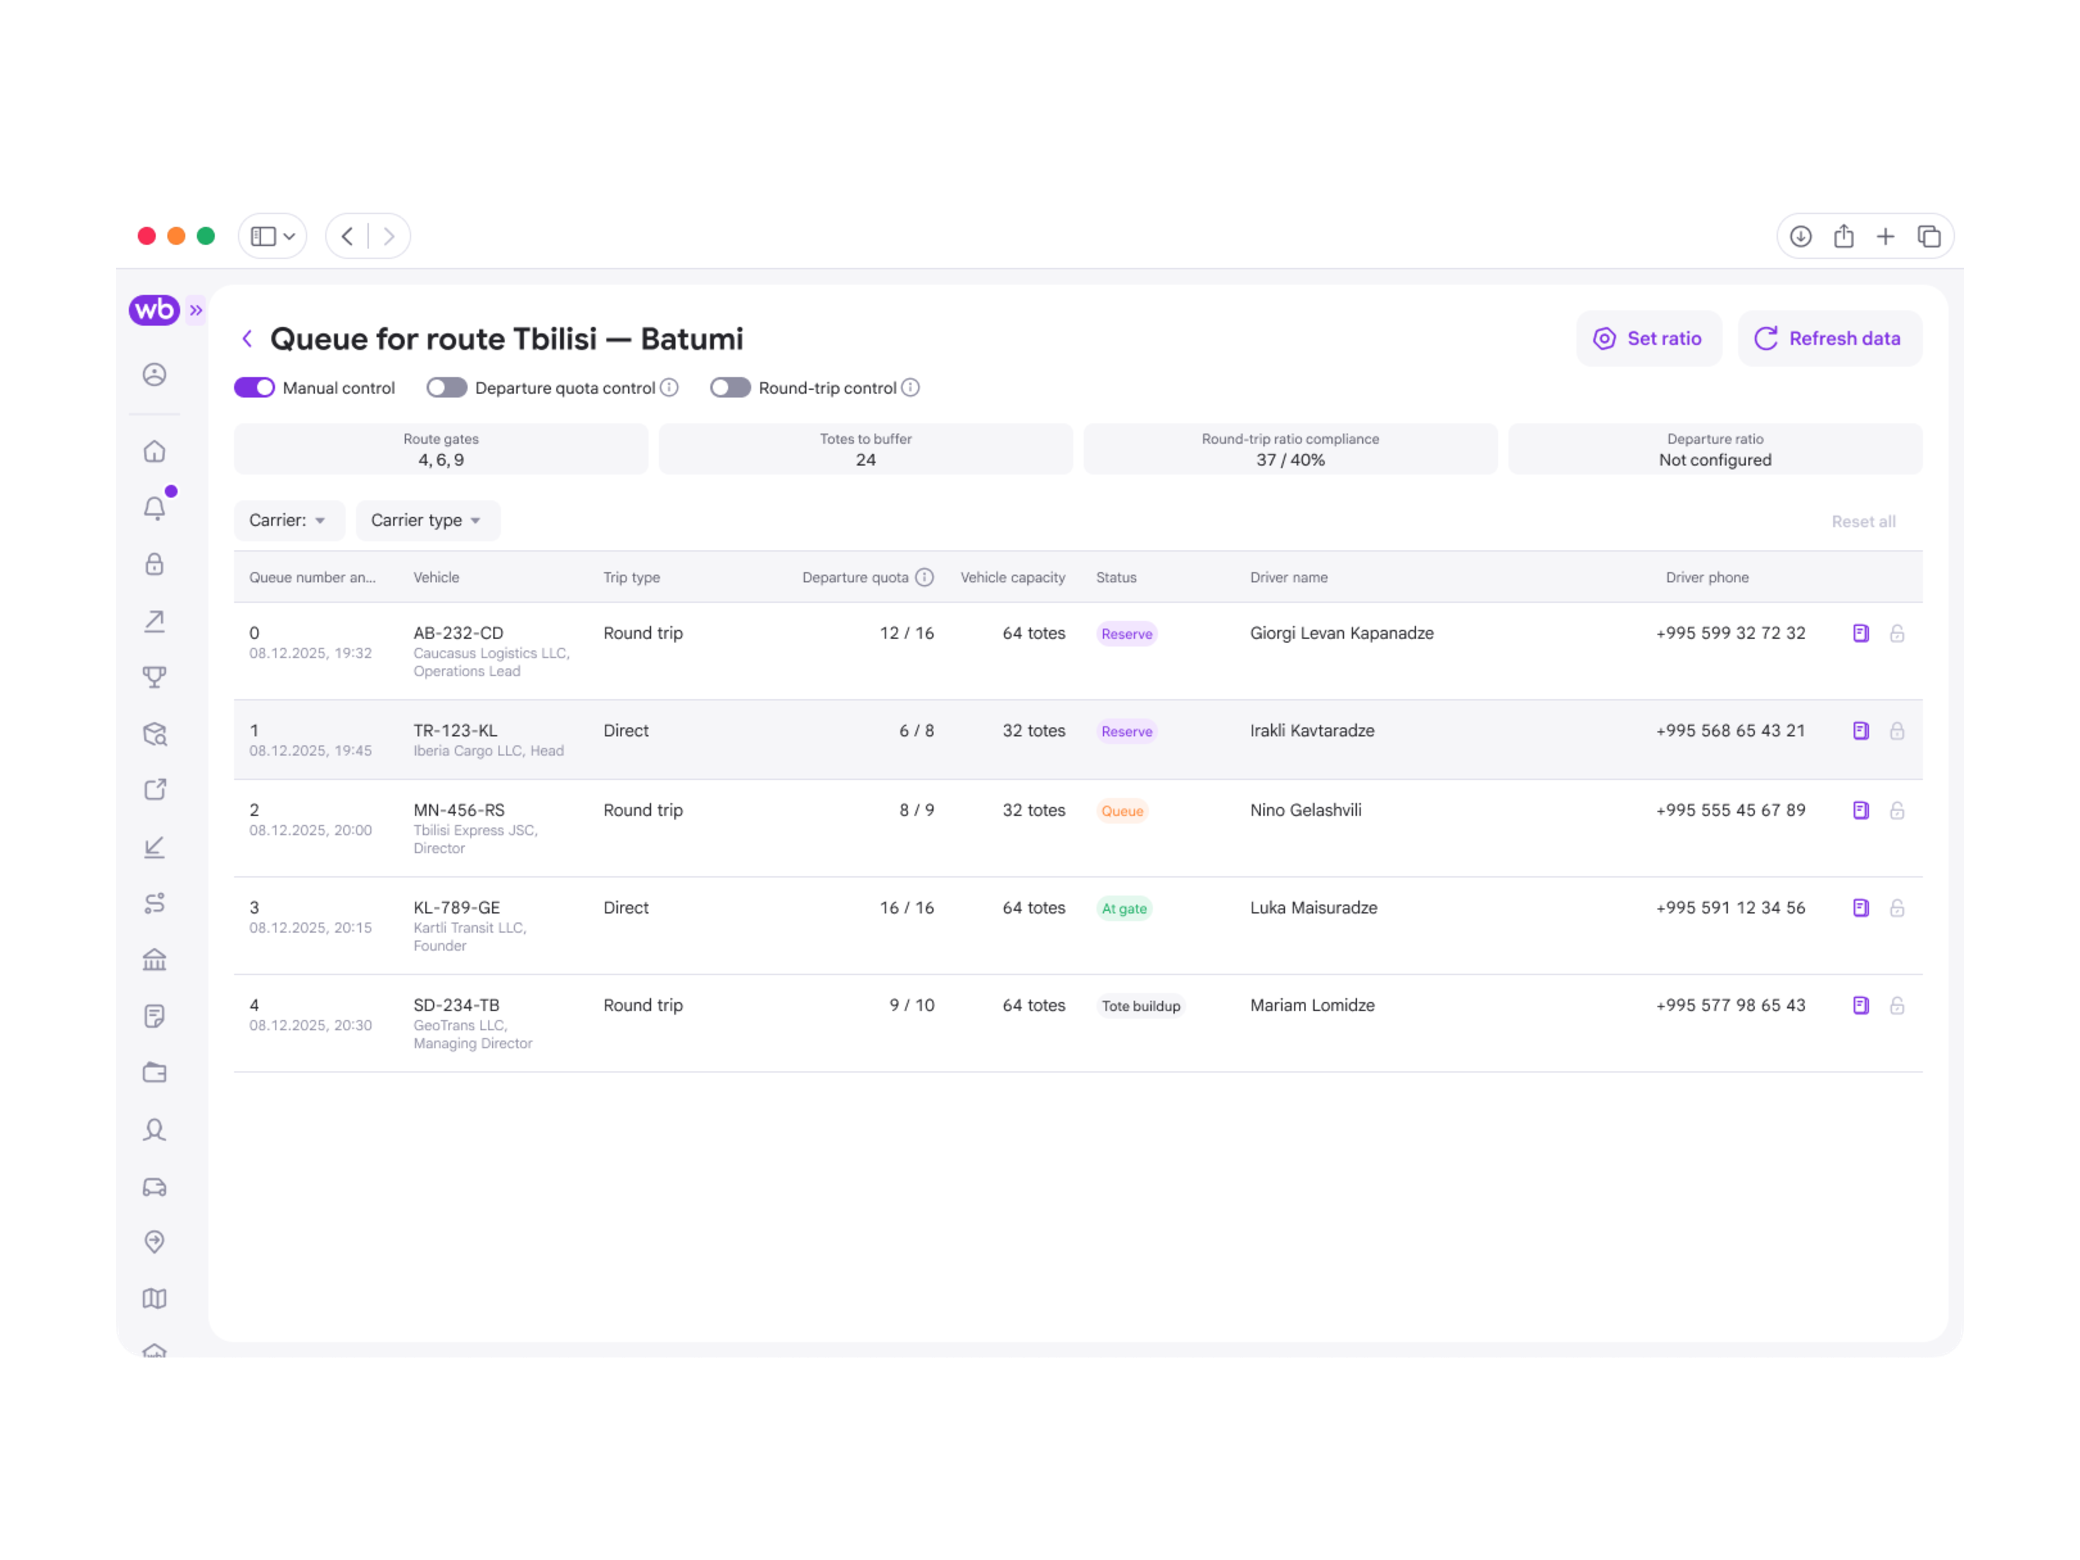
Task: Click browser forward navigation arrow
Action: (x=389, y=236)
